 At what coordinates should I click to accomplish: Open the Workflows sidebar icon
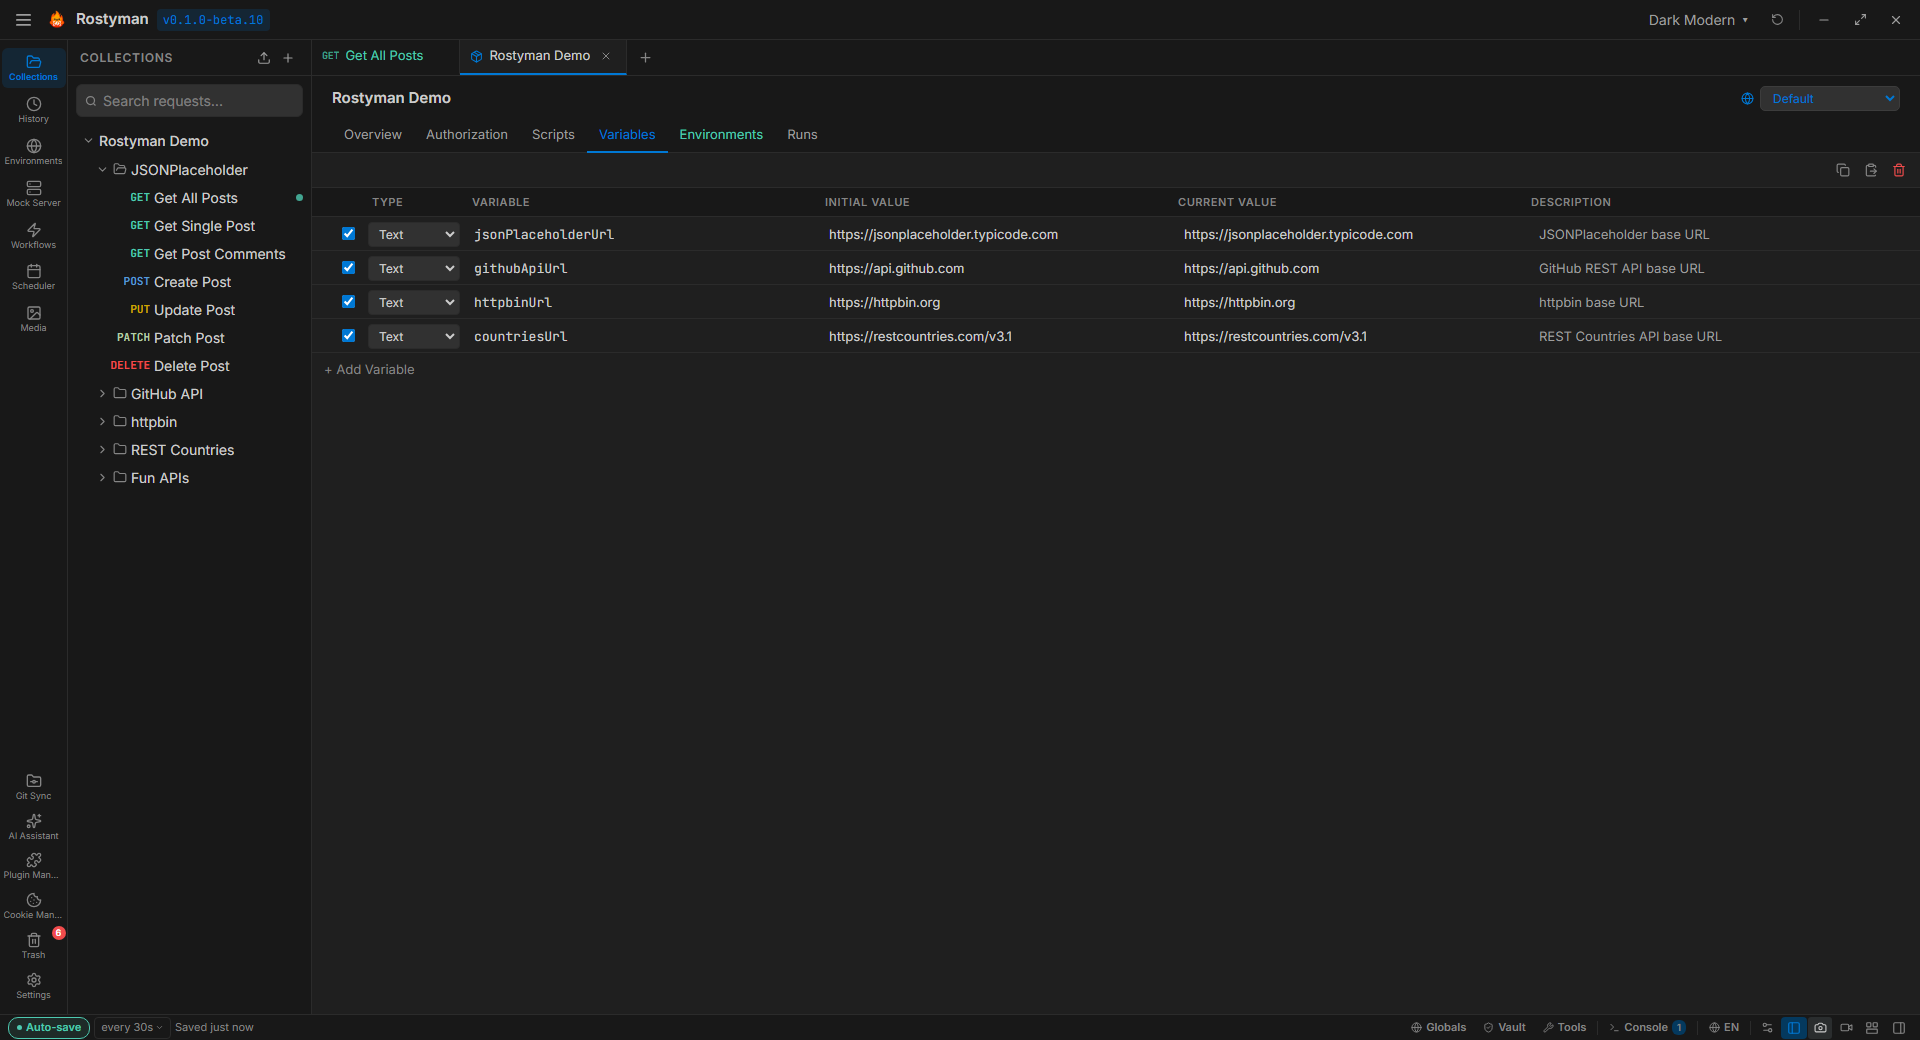(33, 235)
